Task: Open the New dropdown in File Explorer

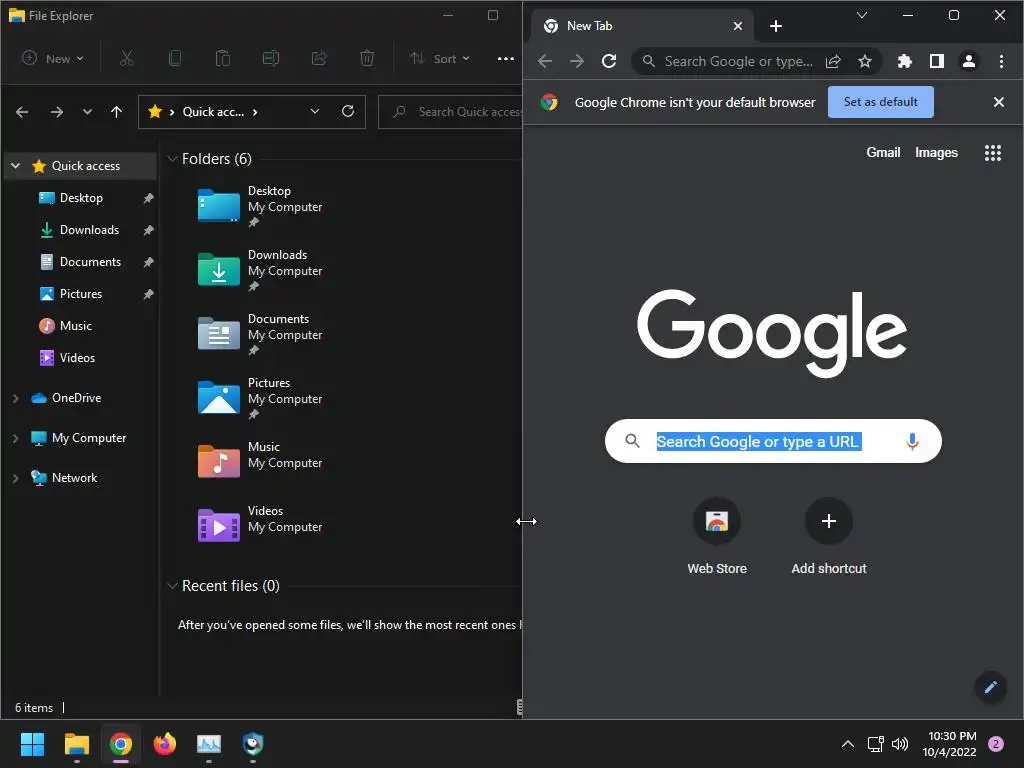Action: click(x=53, y=59)
